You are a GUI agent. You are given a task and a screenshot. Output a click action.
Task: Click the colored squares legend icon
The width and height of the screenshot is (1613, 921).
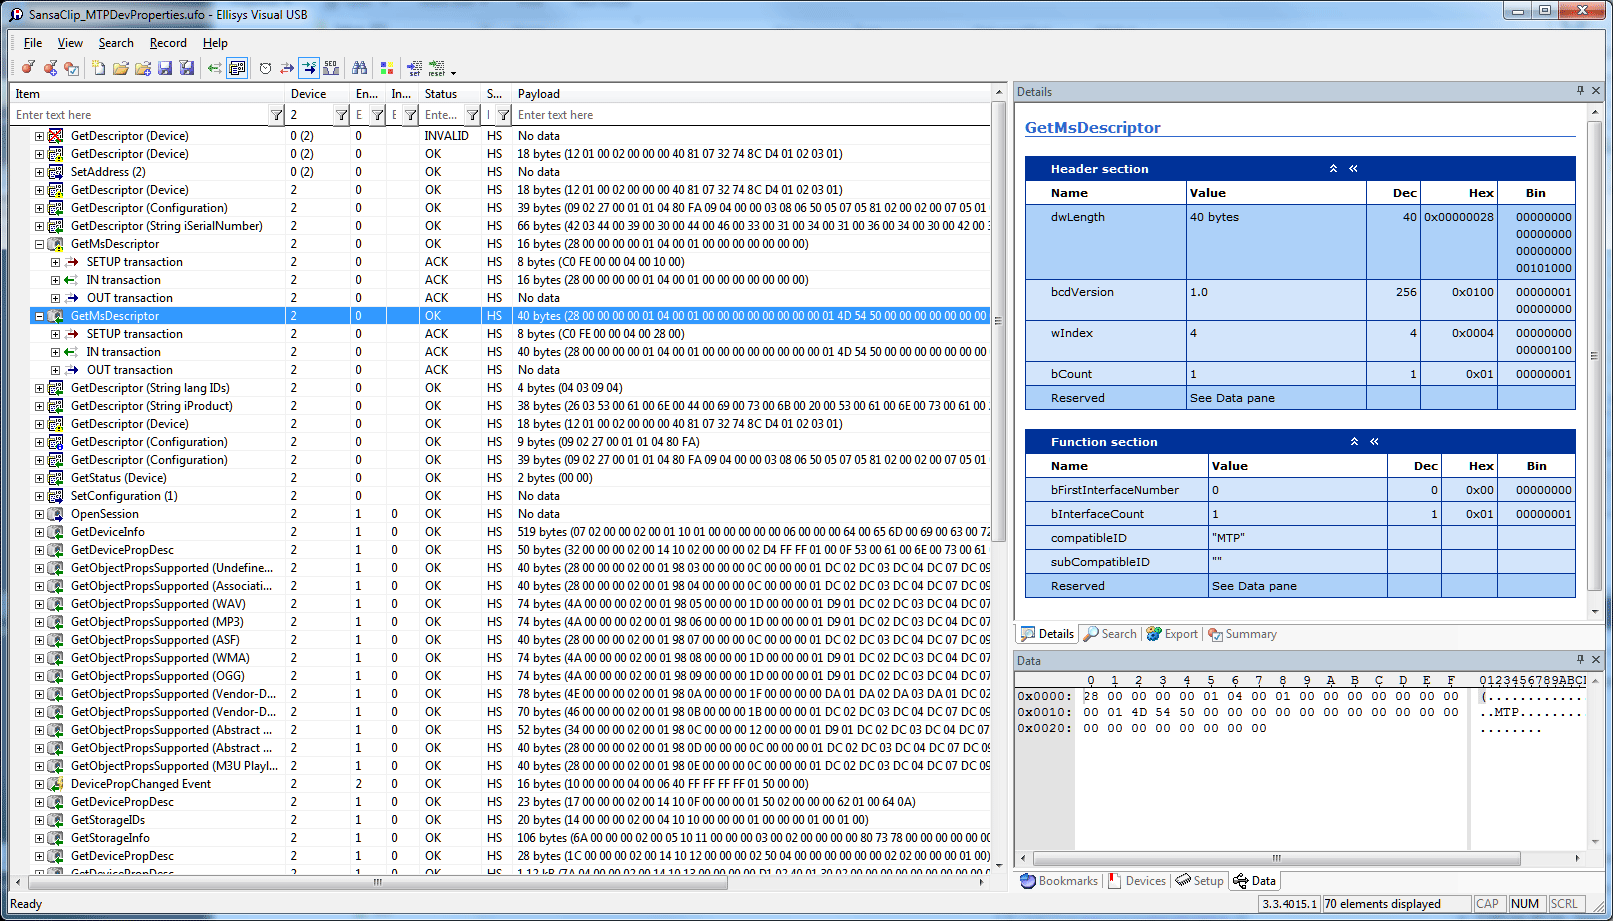387,68
